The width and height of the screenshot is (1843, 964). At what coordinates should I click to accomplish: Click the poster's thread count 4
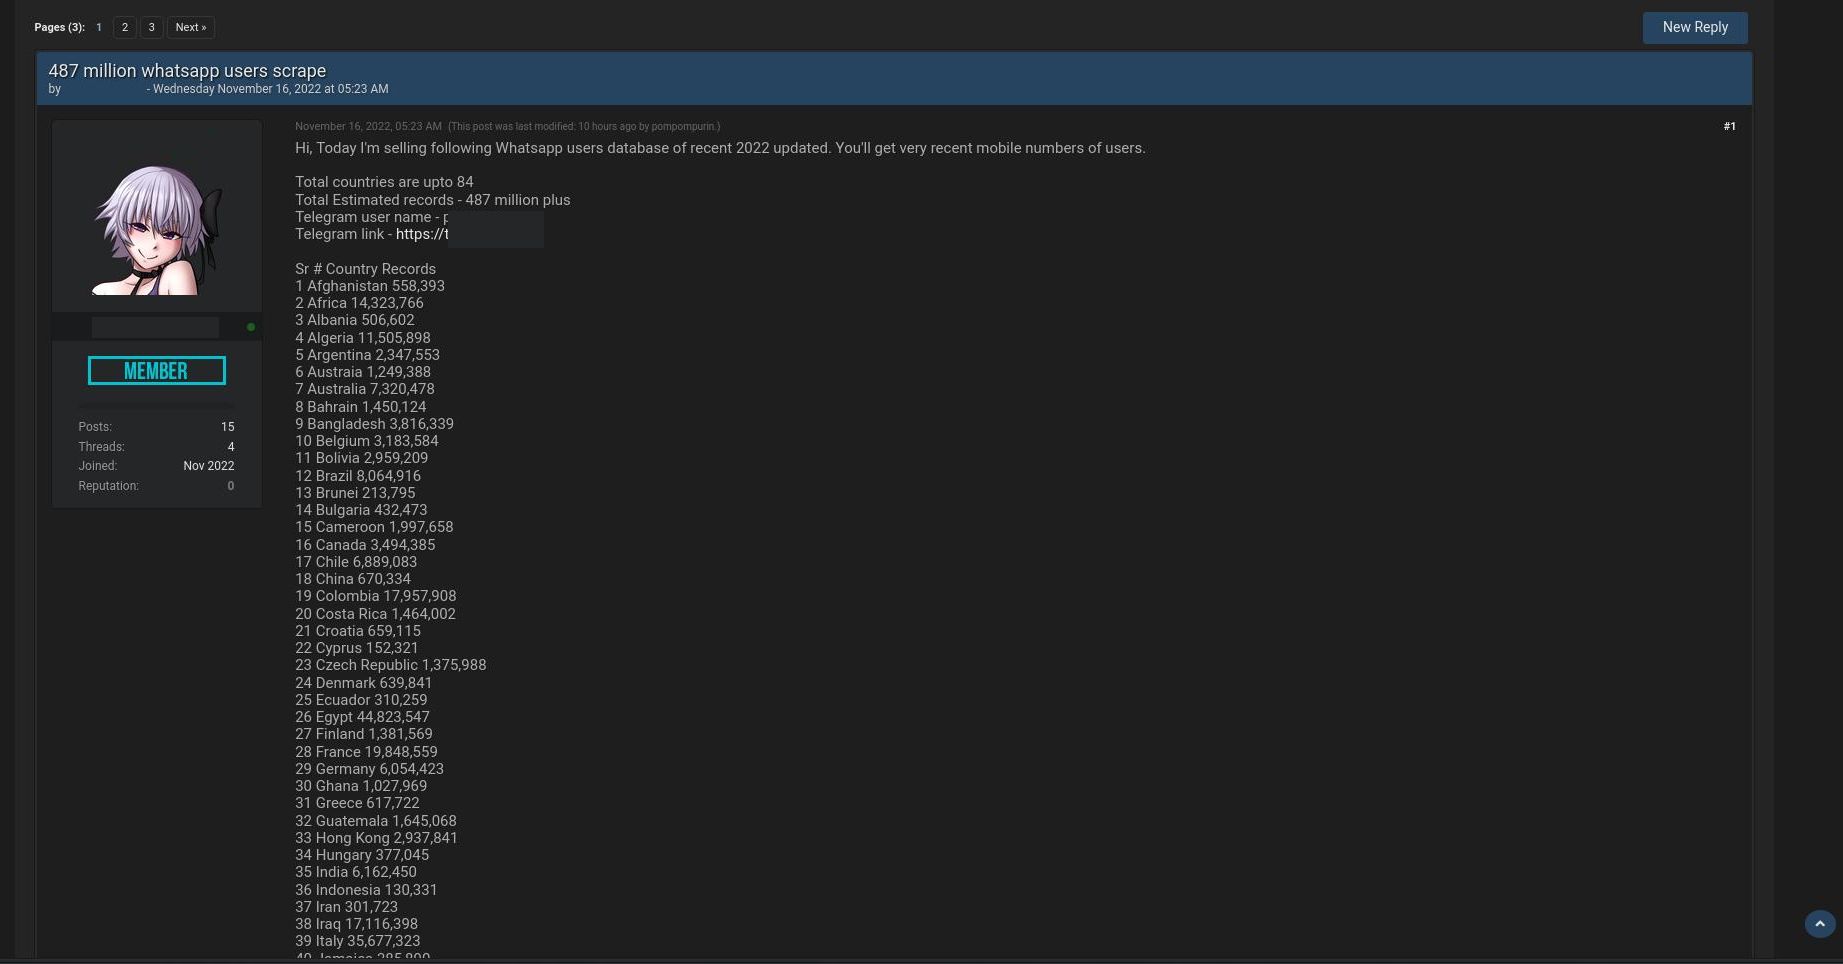(x=230, y=447)
